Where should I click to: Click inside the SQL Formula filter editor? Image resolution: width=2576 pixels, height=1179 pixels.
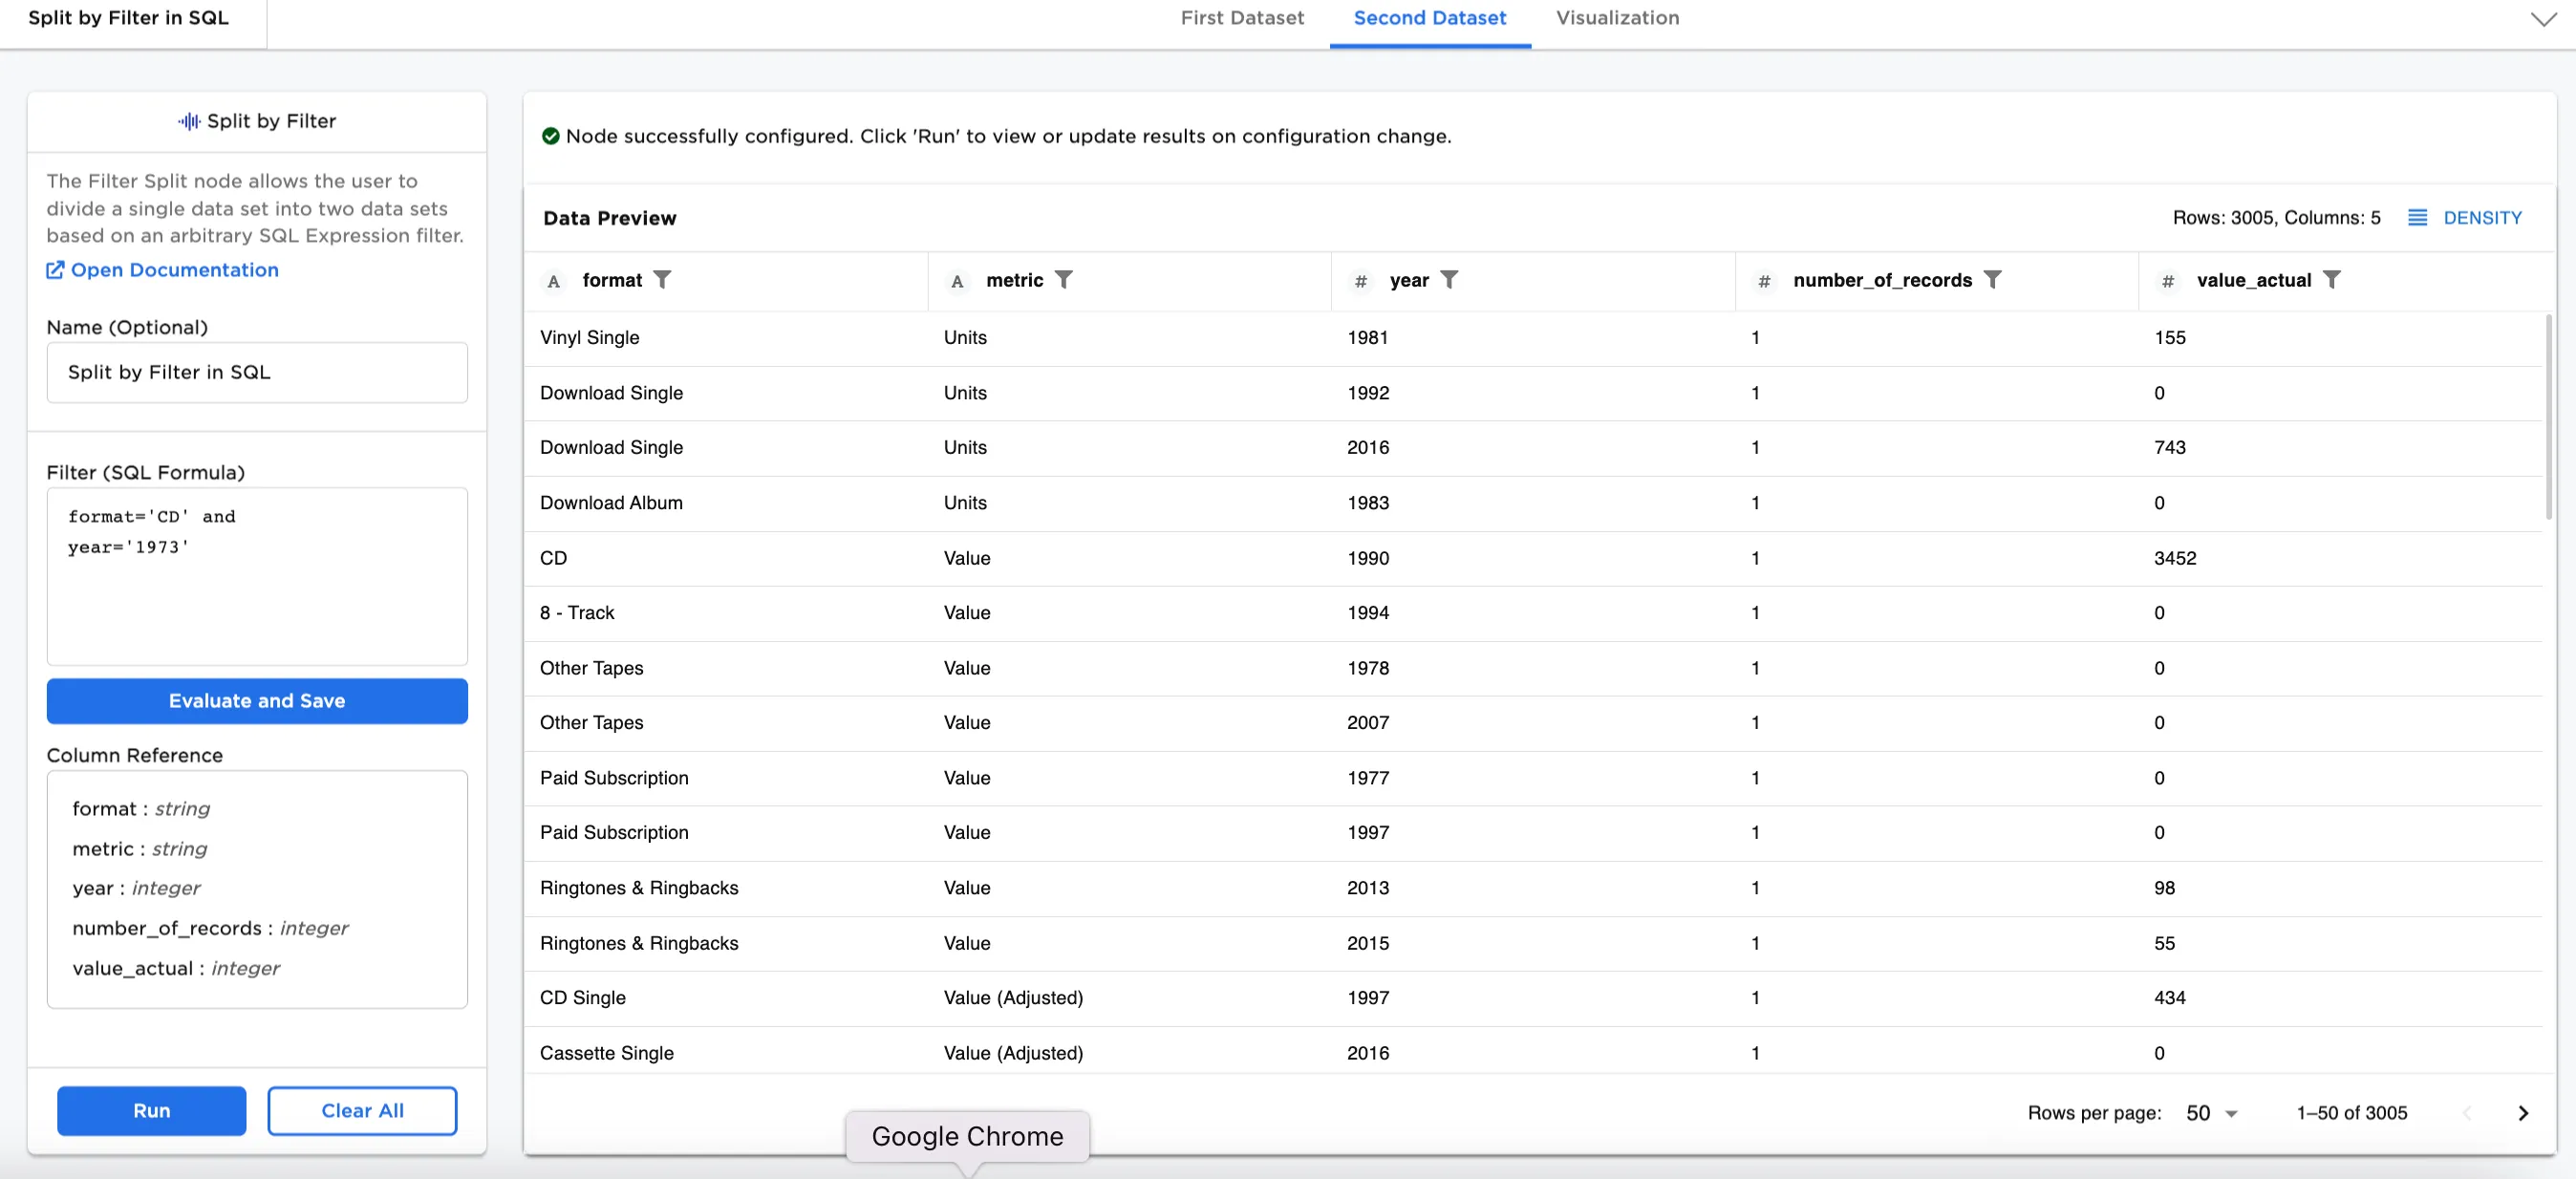click(256, 576)
